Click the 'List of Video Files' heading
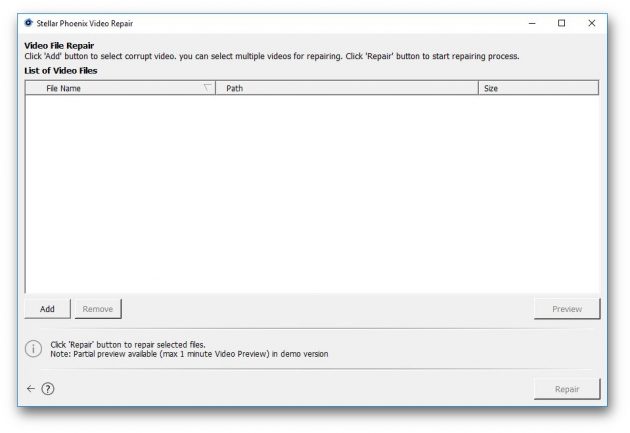Image resolution: width=630 pixels, height=433 pixels. click(x=61, y=71)
